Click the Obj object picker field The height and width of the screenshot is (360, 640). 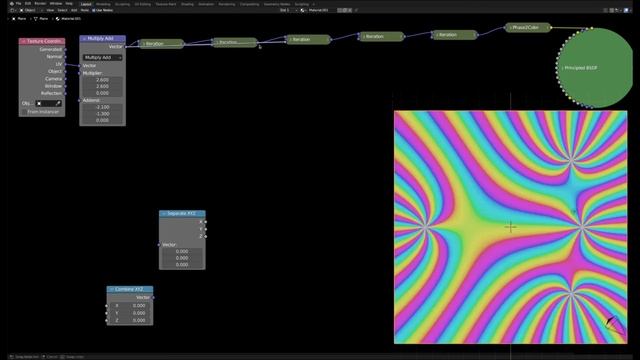coord(48,104)
